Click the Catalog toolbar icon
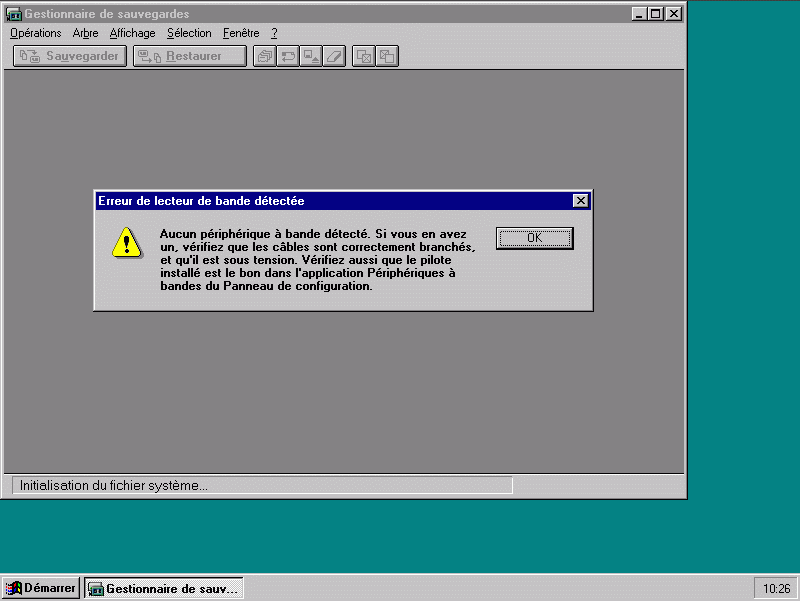 (x=265, y=56)
